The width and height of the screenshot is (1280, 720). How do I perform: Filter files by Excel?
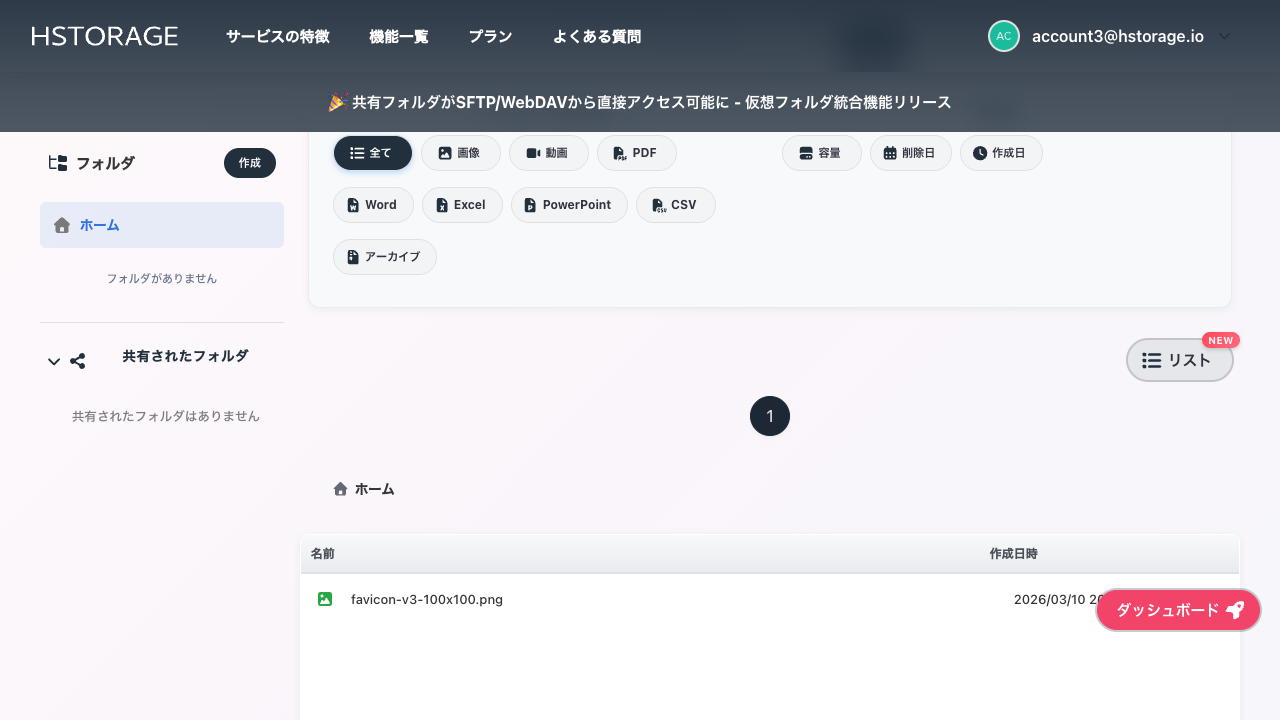click(x=462, y=205)
